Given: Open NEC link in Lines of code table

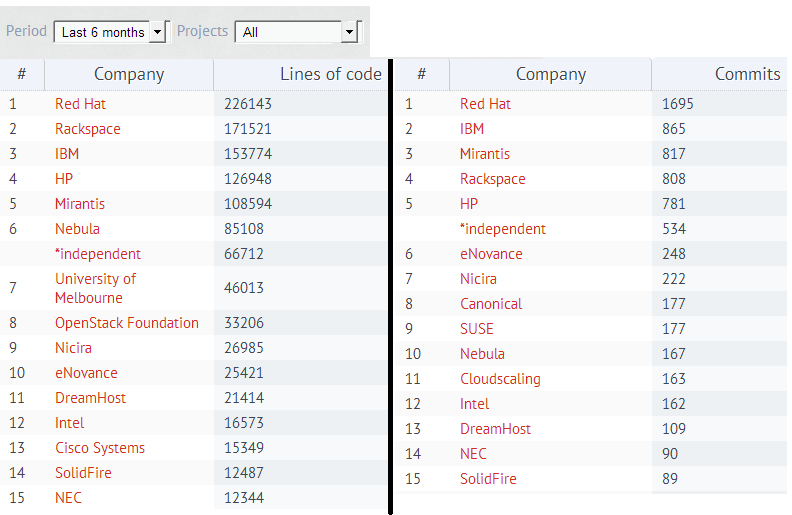Looking at the screenshot, I should (68, 498).
